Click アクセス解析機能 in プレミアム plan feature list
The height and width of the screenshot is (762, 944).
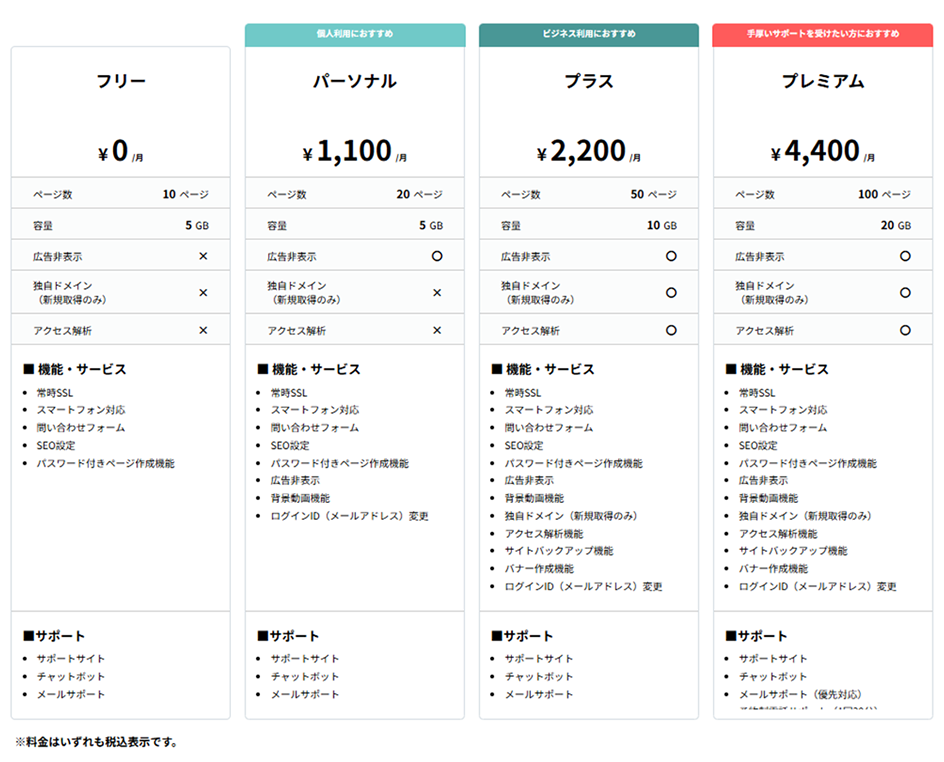pyautogui.click(x=778, y=533)
